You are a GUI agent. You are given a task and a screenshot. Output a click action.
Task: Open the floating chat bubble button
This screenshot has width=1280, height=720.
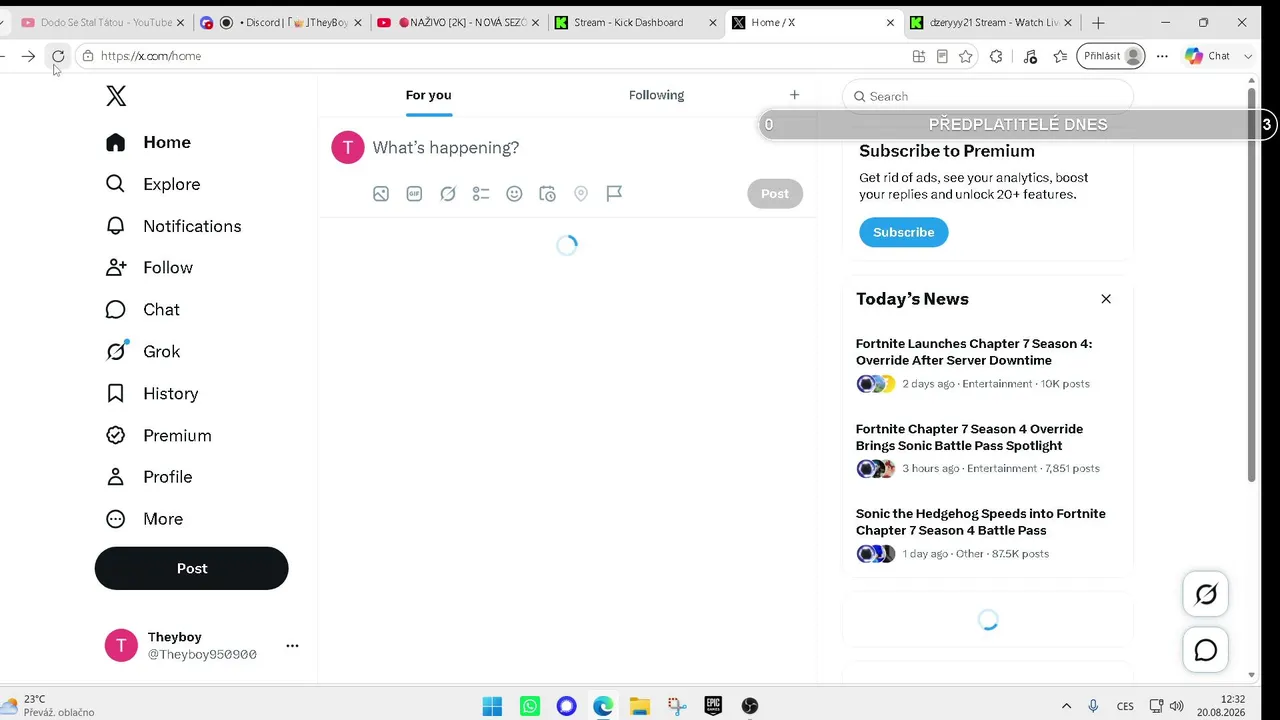[x=1206, y=651]
